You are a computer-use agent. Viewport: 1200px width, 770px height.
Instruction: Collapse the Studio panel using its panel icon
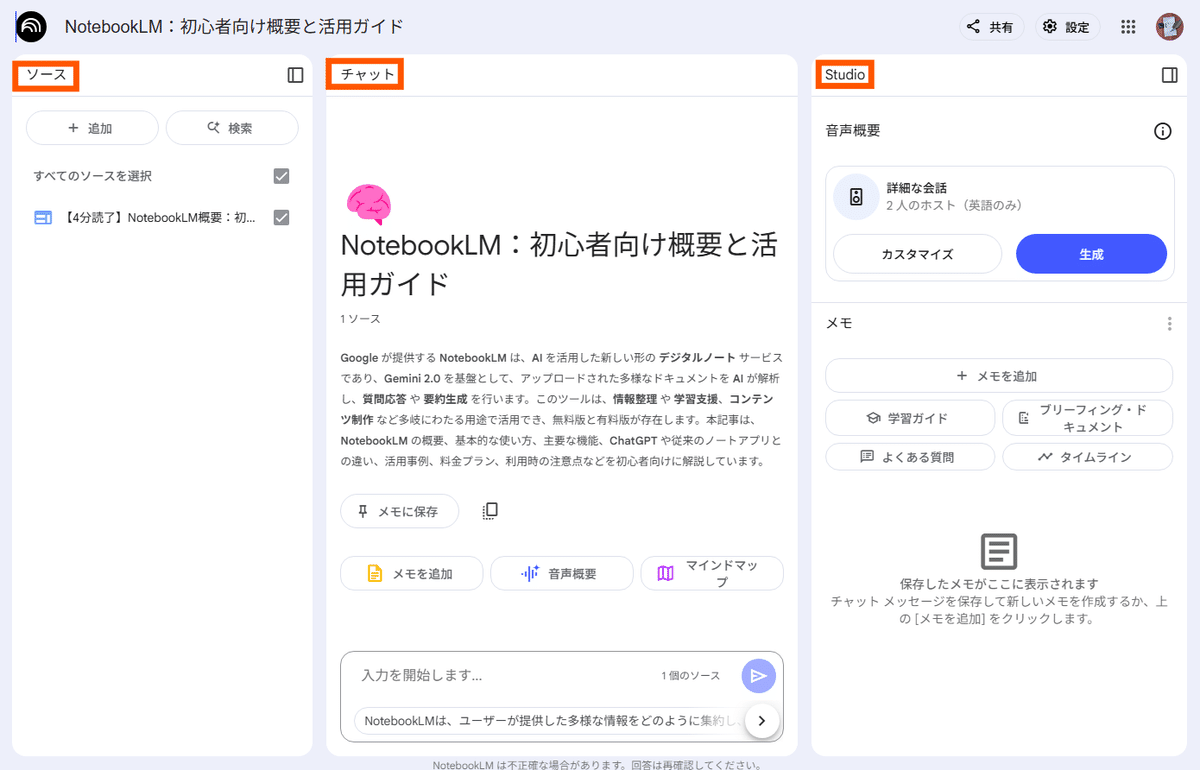1170,74
